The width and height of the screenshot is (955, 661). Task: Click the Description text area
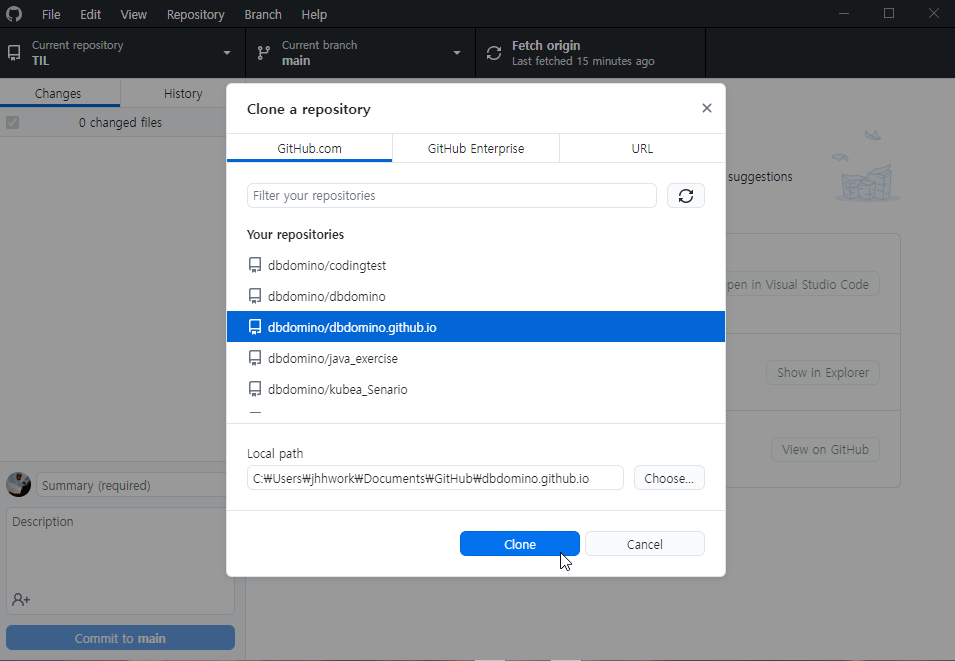[120, 560]
